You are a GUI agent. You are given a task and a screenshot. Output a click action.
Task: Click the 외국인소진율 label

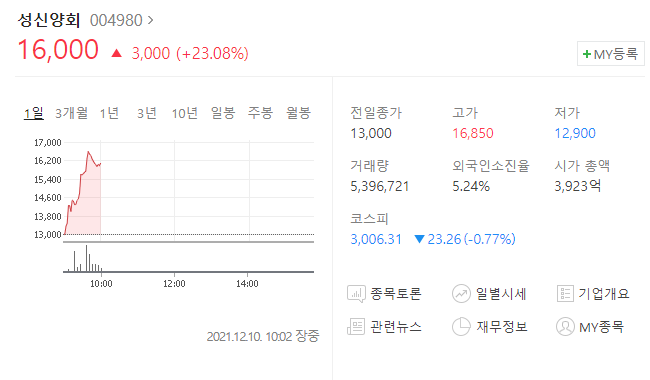(491, 166)
